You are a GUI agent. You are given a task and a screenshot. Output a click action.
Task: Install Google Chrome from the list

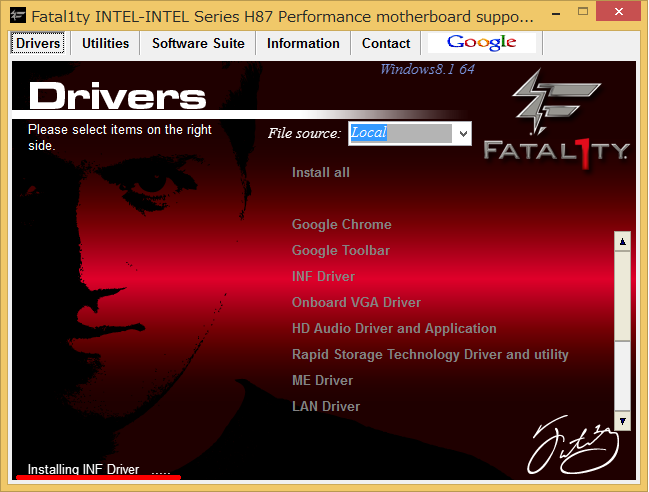[342, 224]
